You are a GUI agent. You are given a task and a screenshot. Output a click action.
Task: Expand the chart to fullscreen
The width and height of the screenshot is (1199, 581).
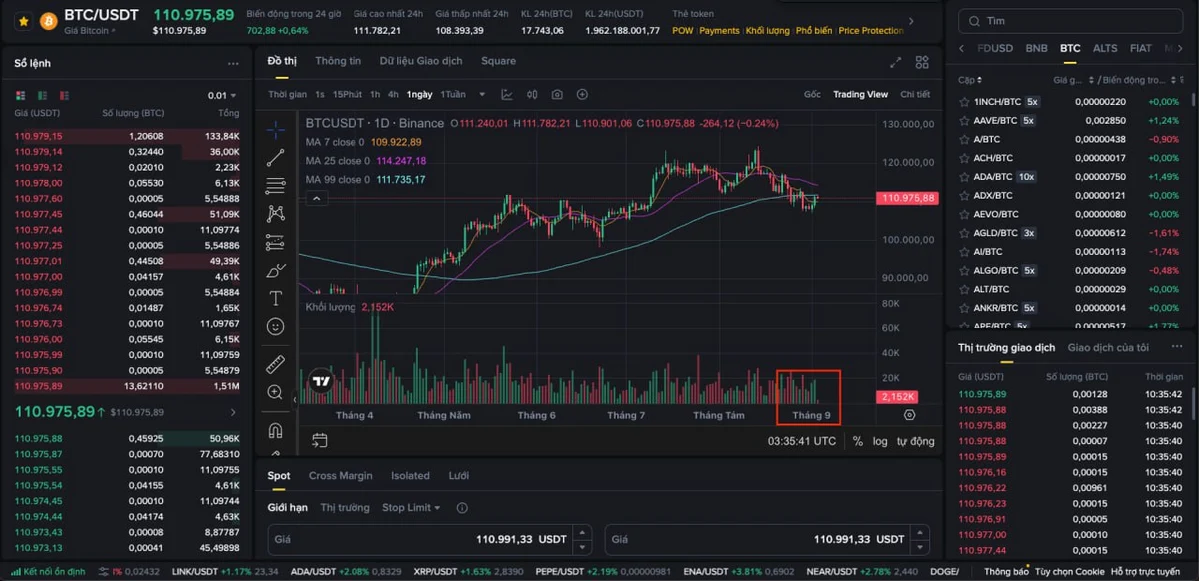[896, 62]
